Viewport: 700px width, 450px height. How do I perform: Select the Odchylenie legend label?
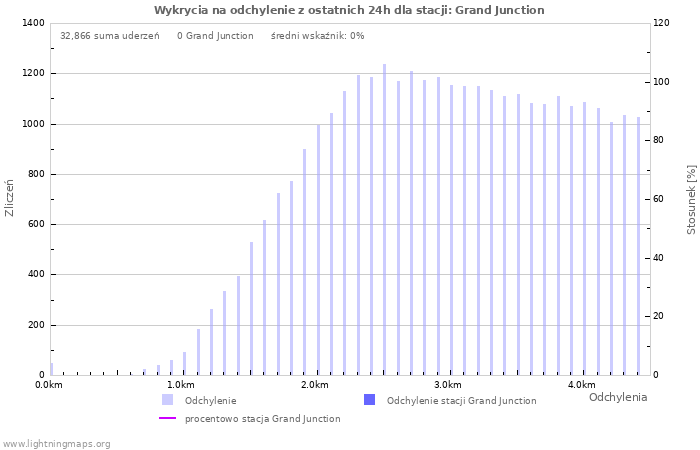pyautogui.click(x=210, y=400)
